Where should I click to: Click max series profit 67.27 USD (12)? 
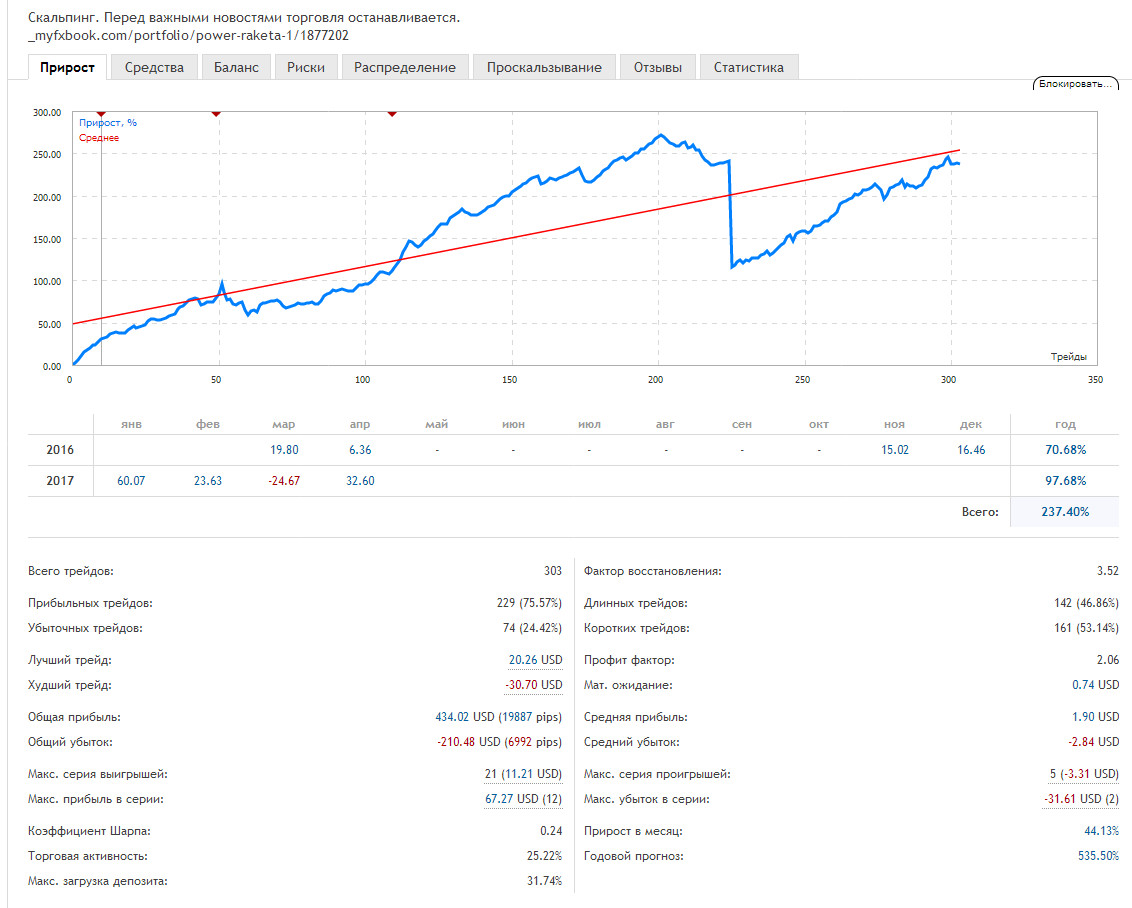(523, 799)
